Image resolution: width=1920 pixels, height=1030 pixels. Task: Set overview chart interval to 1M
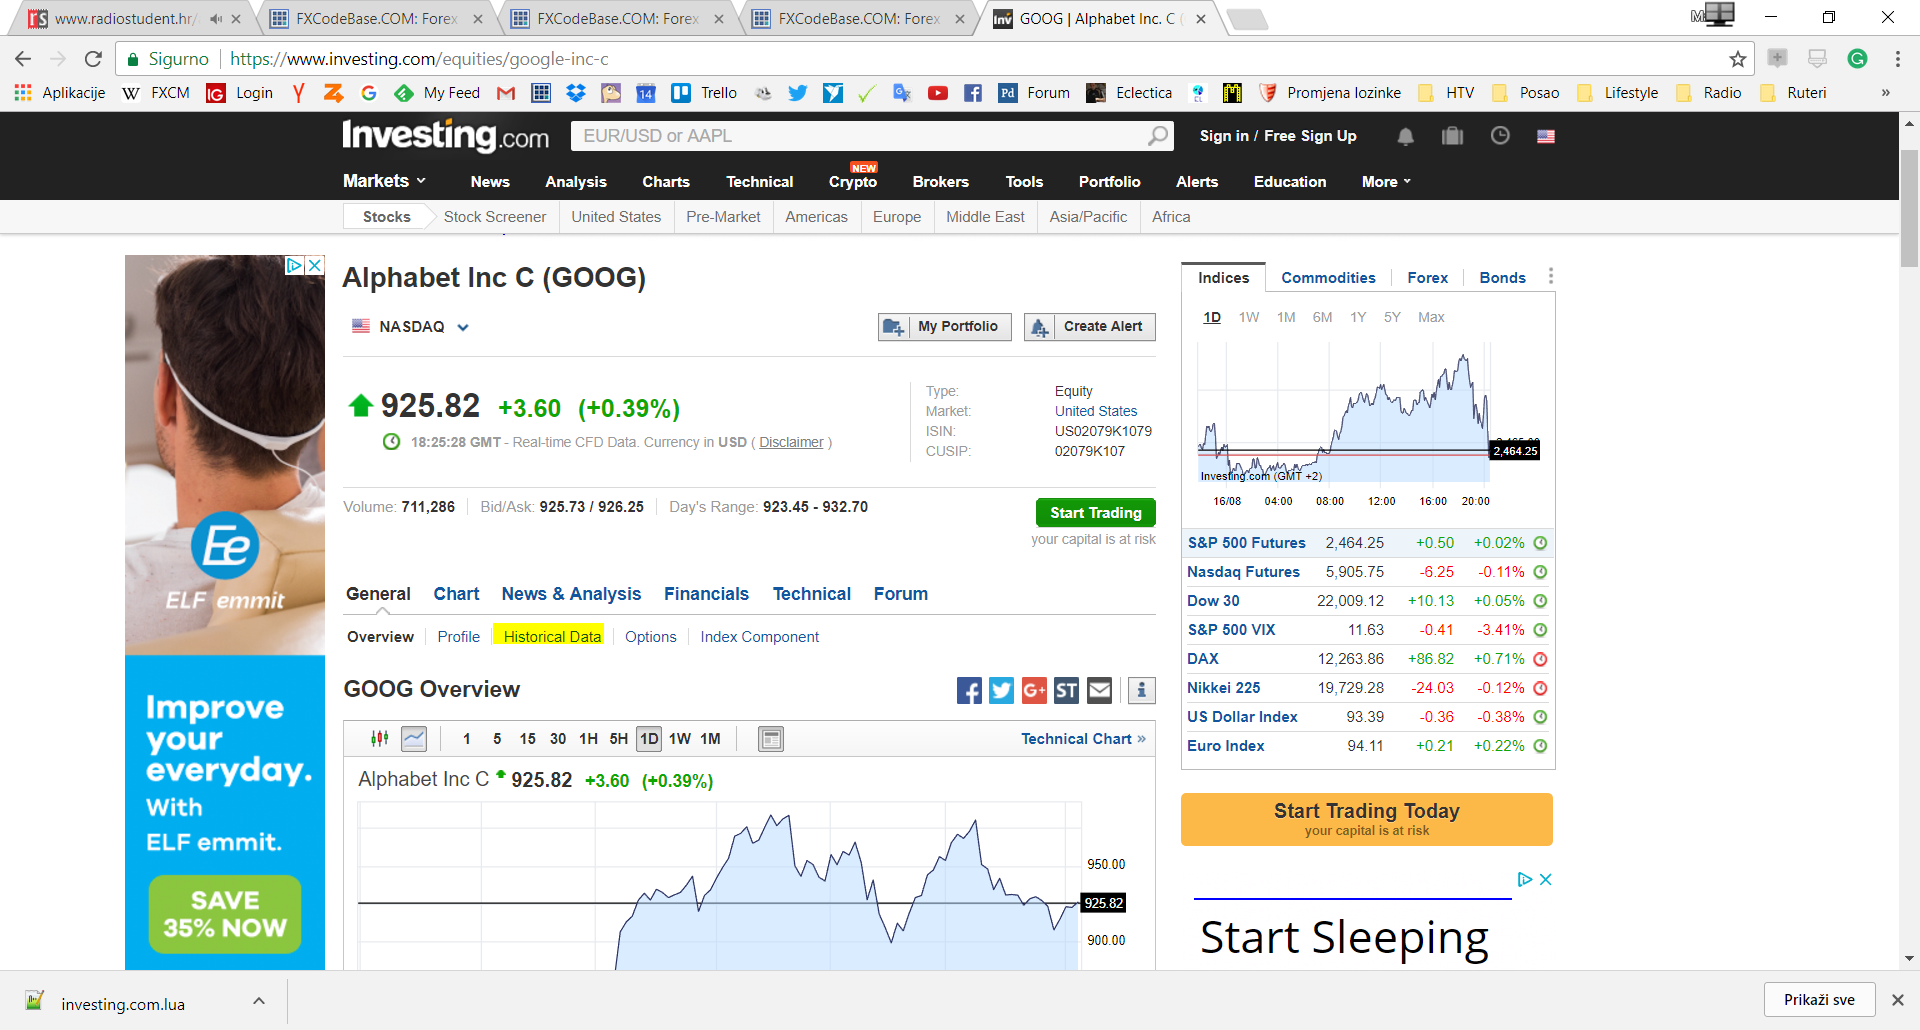tap(710, 739)
